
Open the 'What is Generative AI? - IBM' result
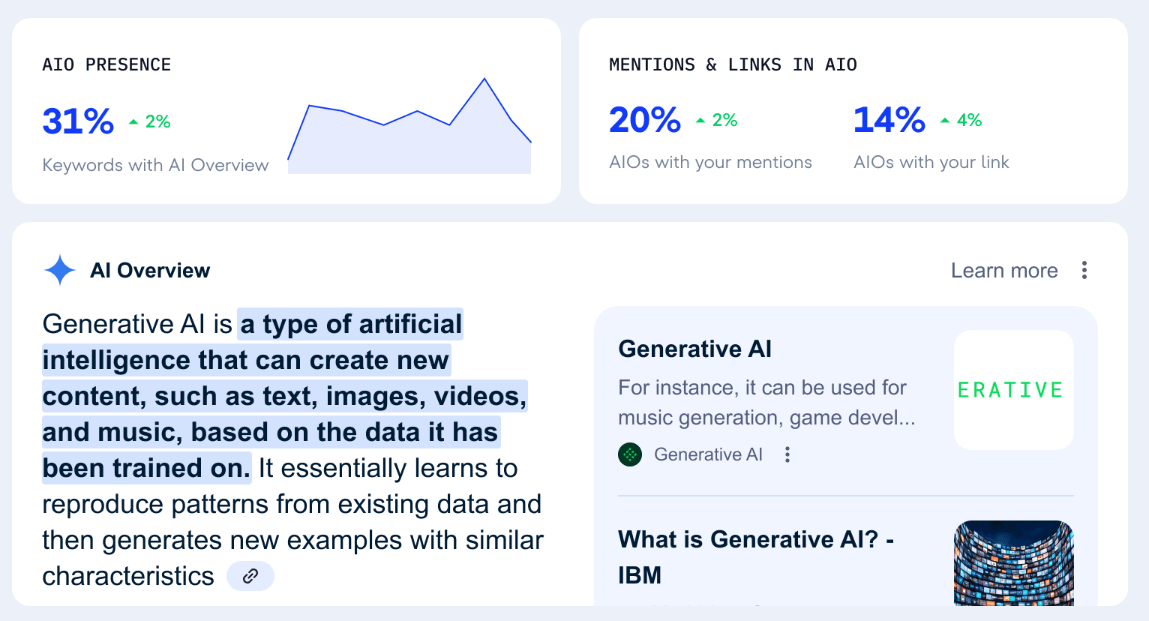pos(755,557)
